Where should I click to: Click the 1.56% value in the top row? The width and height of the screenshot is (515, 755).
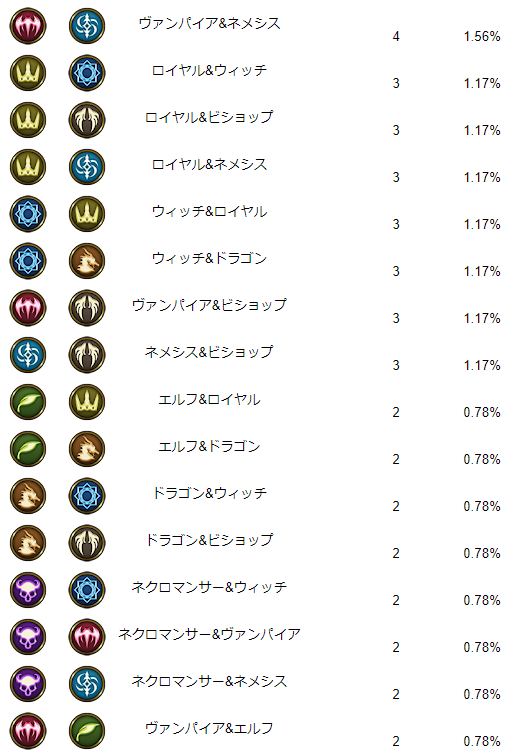[x=482, y=37]
